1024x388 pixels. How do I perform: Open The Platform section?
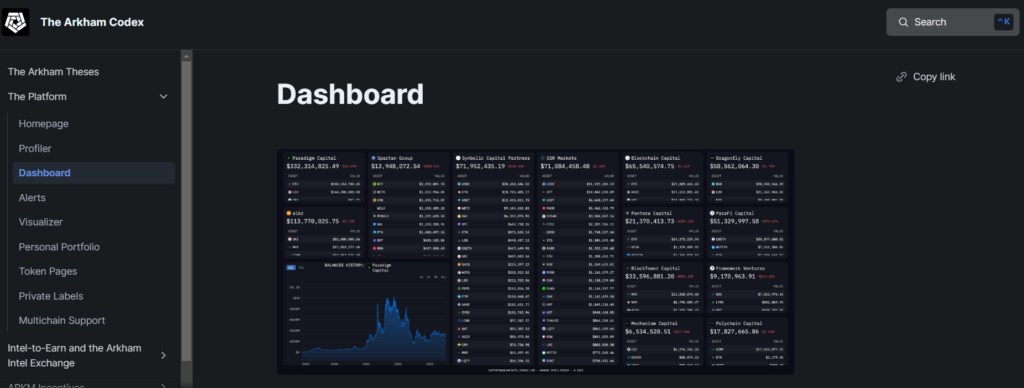tap(37, 97)
